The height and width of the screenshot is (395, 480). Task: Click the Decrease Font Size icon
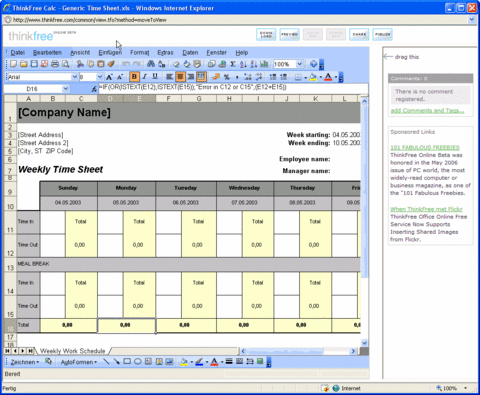(120, 77)
